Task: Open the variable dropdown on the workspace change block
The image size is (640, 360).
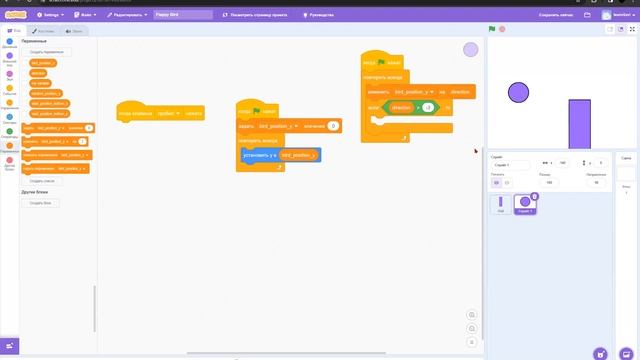Action: click(414, 92)
